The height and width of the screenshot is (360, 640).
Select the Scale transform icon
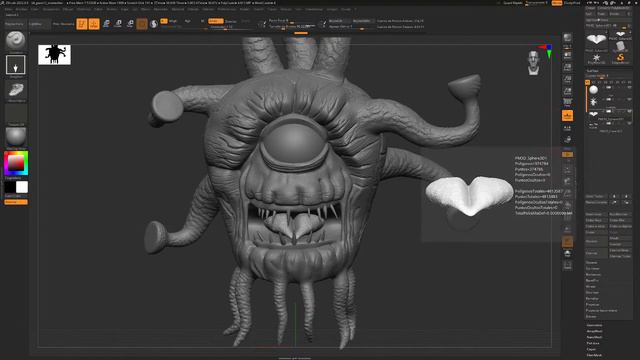tap(118, 24)
